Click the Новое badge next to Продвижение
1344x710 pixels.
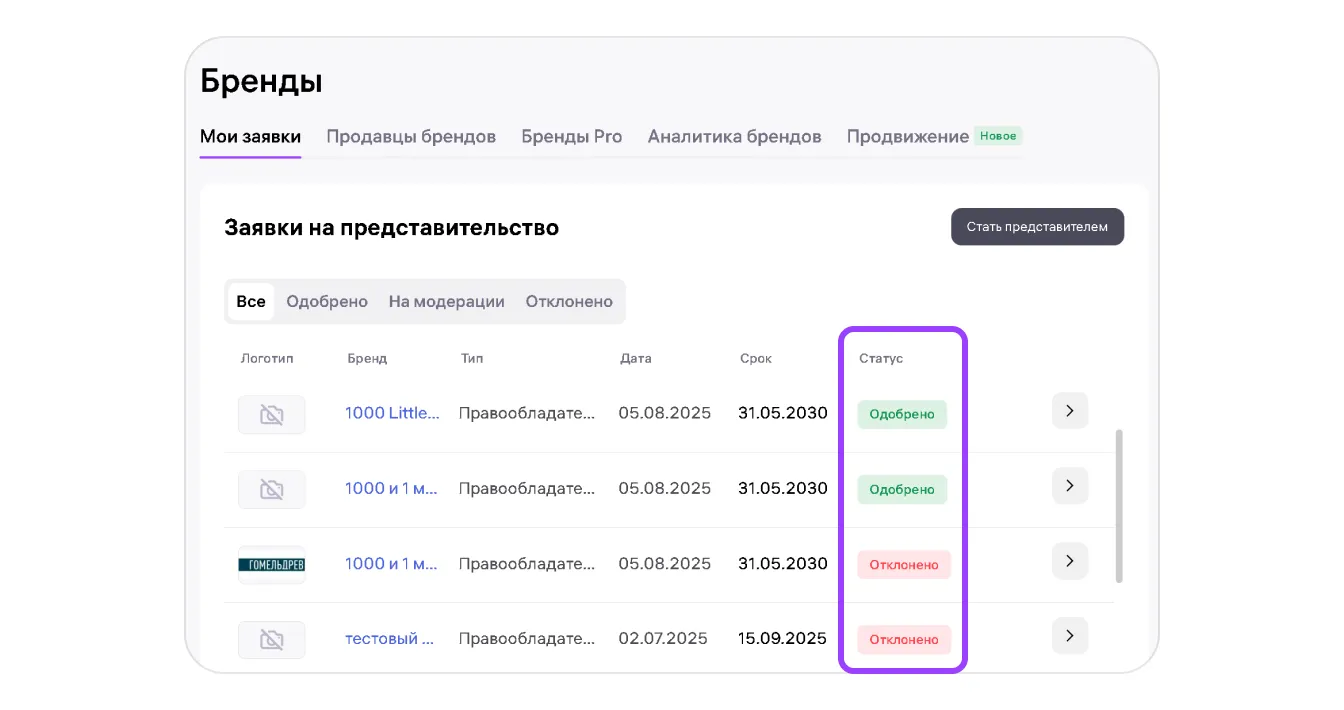point(998,136)
